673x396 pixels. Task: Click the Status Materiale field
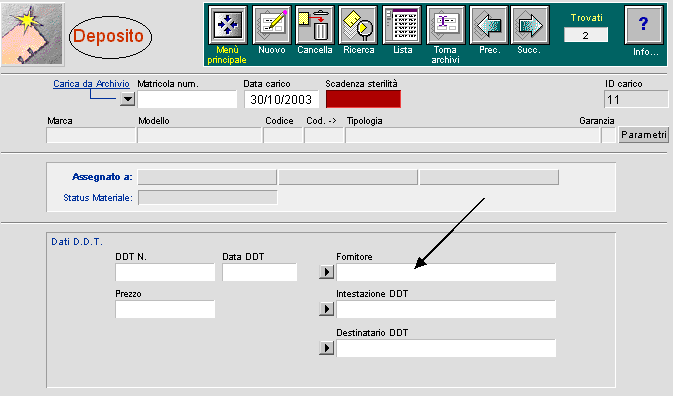pos(208,198)
